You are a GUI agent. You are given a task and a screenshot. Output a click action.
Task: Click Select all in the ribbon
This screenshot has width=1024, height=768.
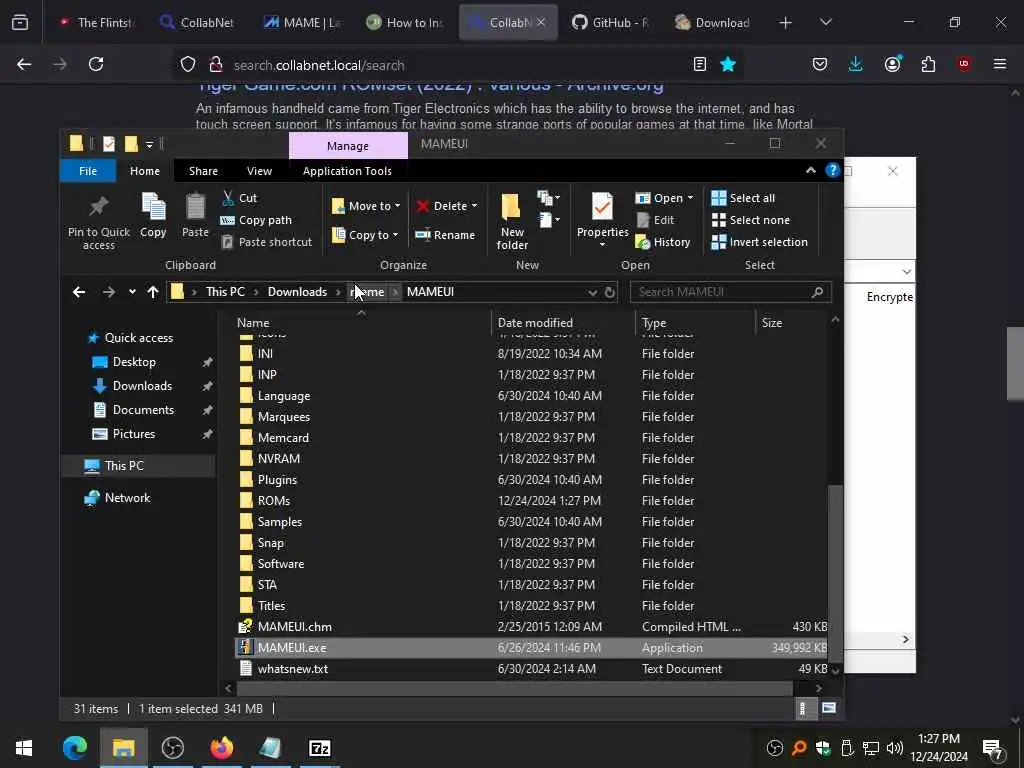pyautogui.click(x=743, y=198)
